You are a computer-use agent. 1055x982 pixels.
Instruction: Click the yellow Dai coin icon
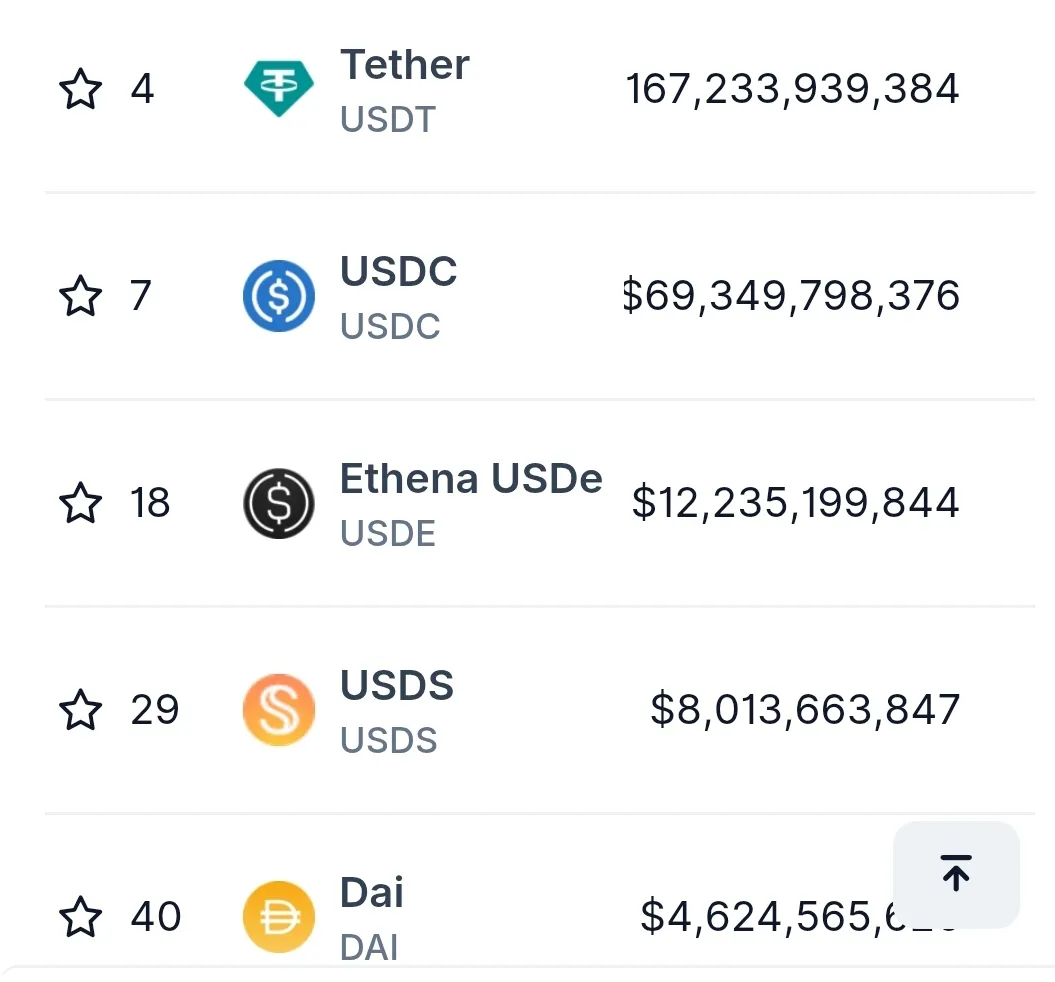279,916
